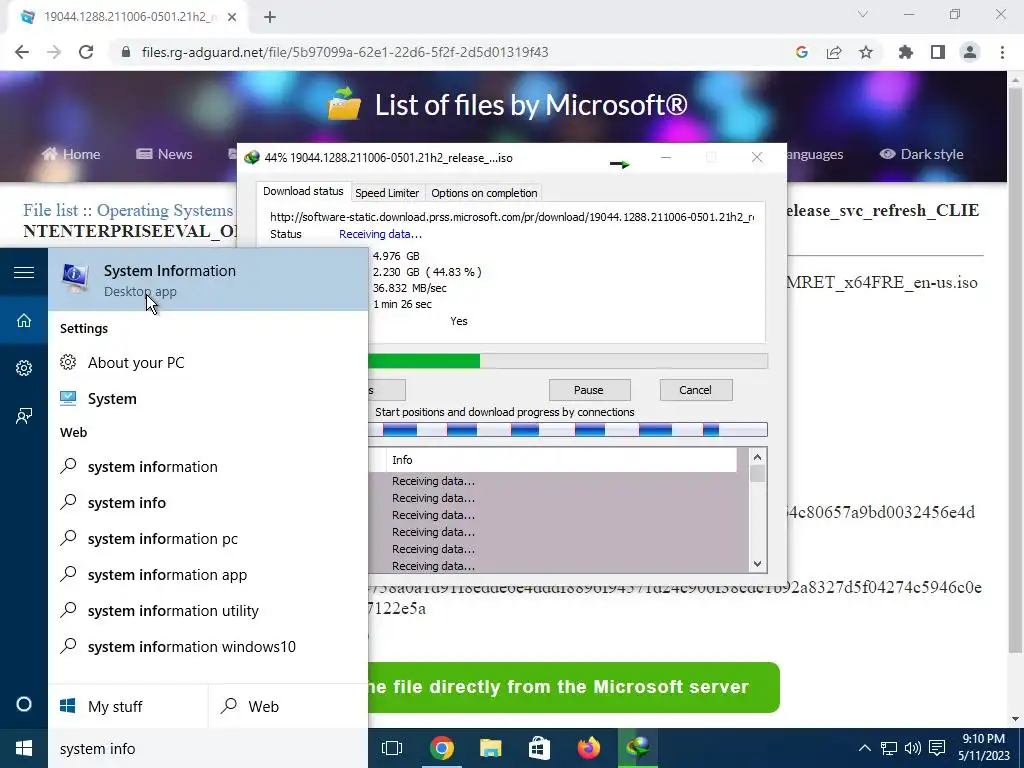This screenshot has height=768, width=1024.
Task: Cancel the IDM download
Action: coord(696,390)
